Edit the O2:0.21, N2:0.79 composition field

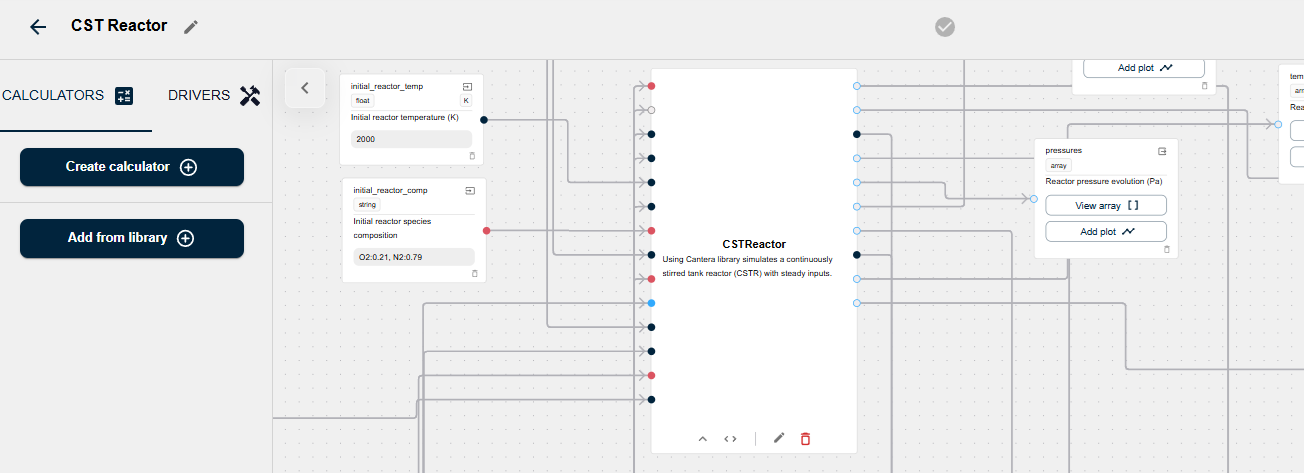(414, 257)
